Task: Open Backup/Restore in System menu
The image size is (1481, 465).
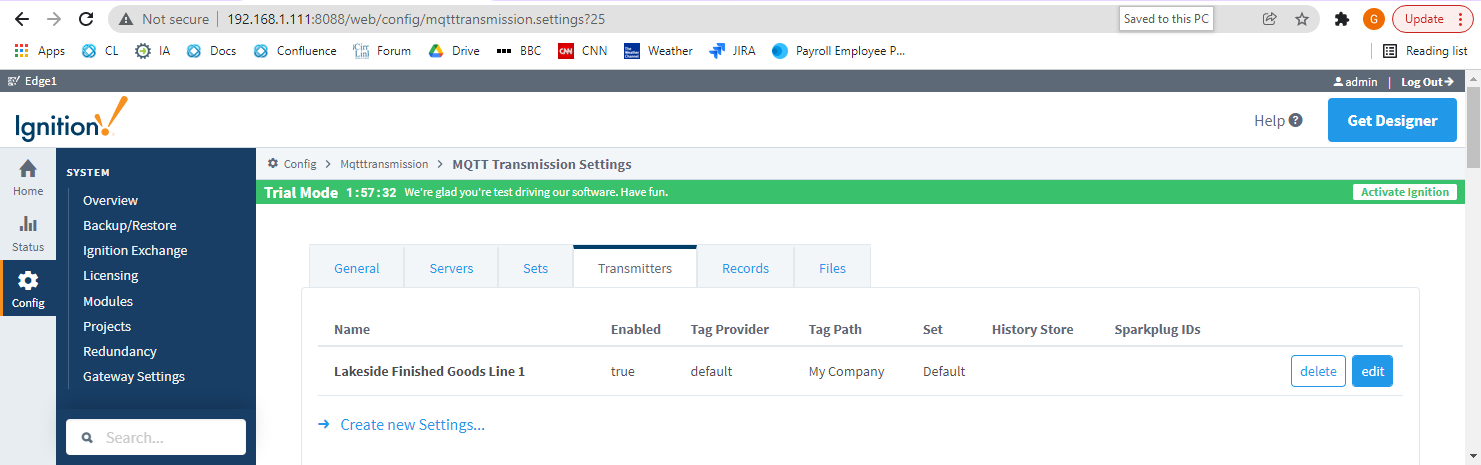Action: click(129, 225)
